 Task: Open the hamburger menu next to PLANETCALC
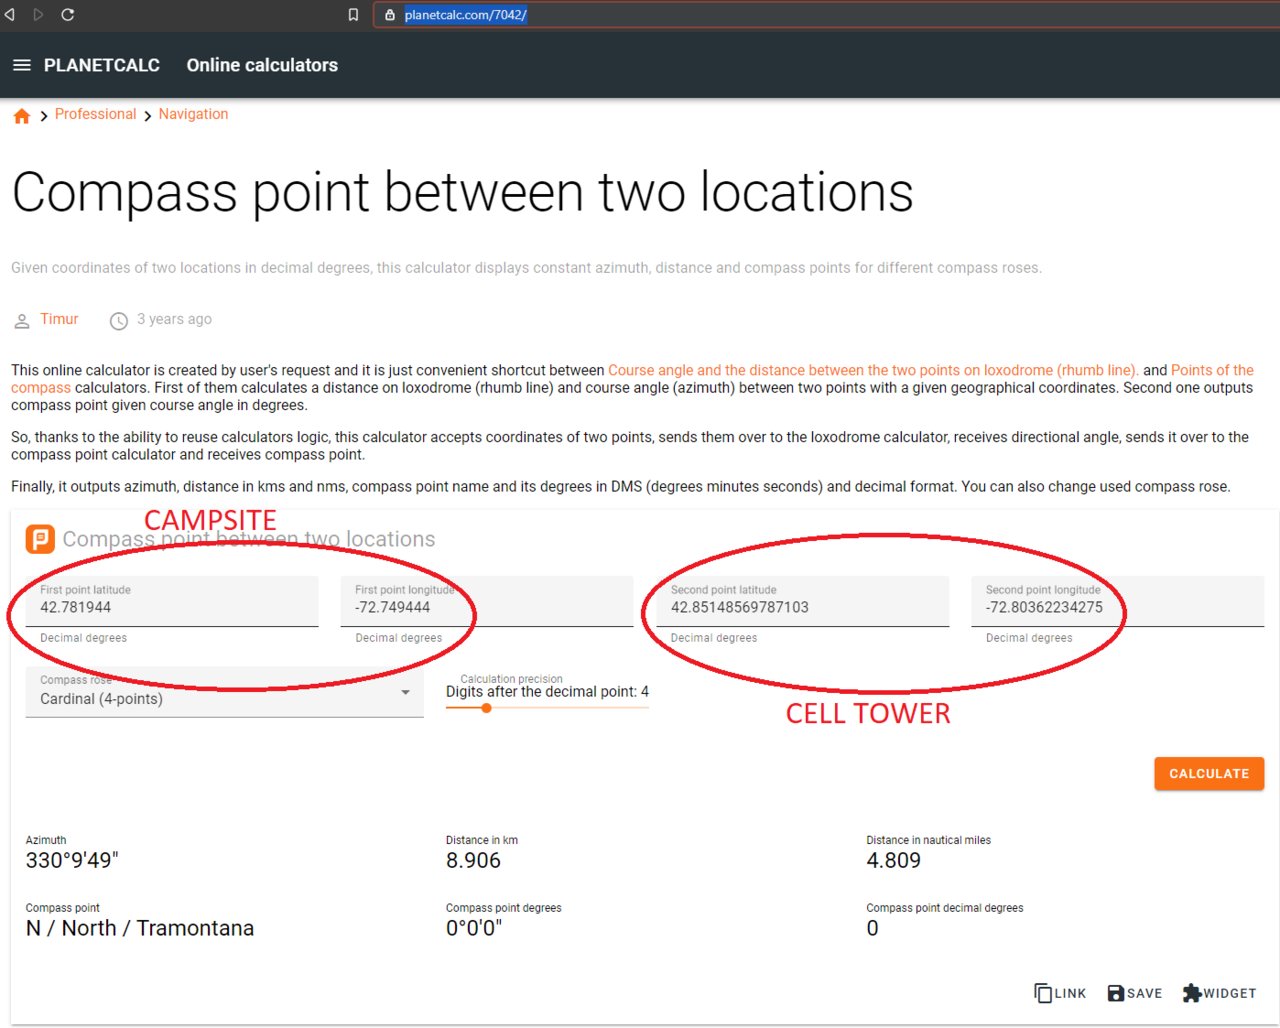pyautogui.click(x=21, y=65)
